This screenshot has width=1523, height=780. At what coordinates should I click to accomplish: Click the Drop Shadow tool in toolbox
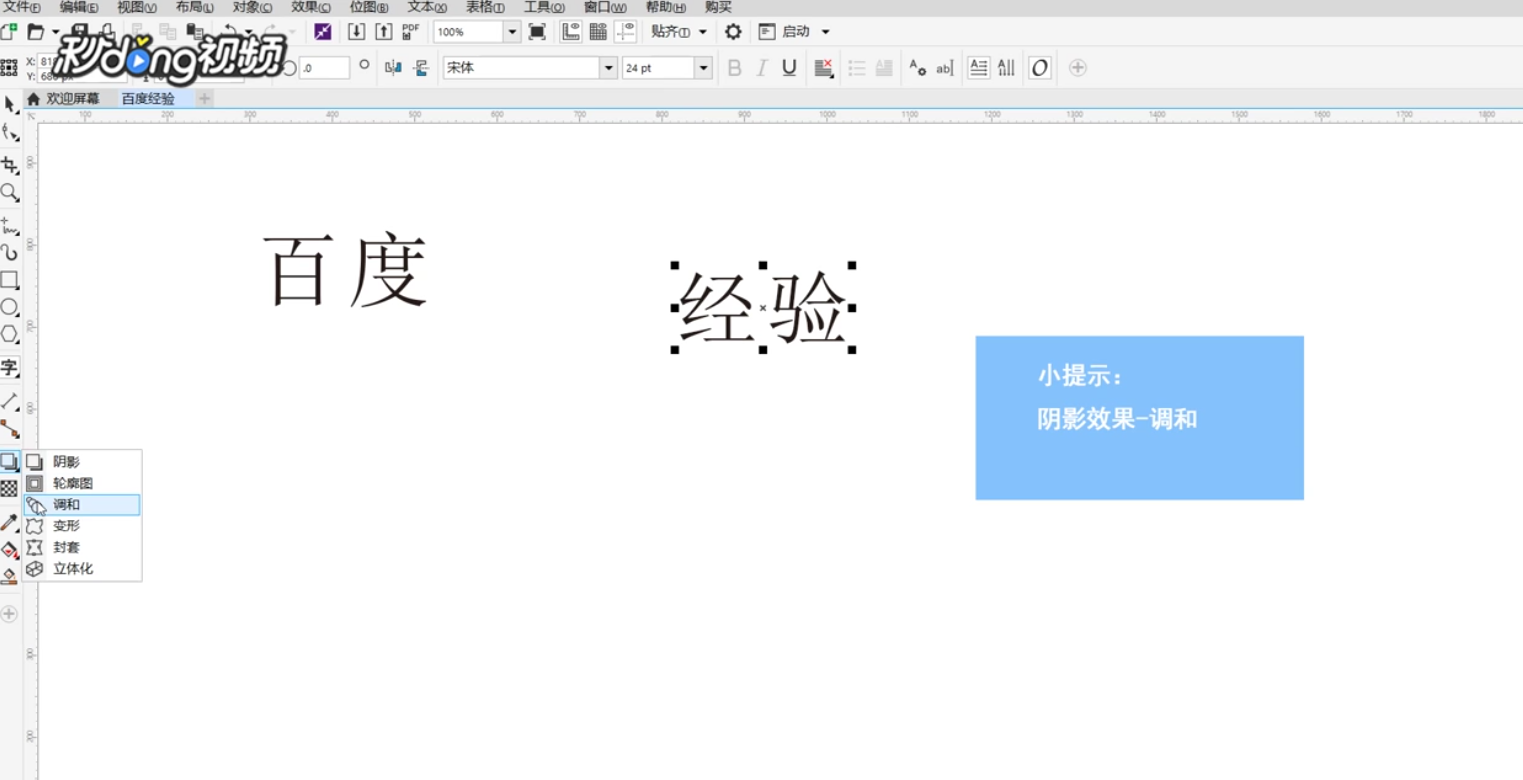click(10, 461)
